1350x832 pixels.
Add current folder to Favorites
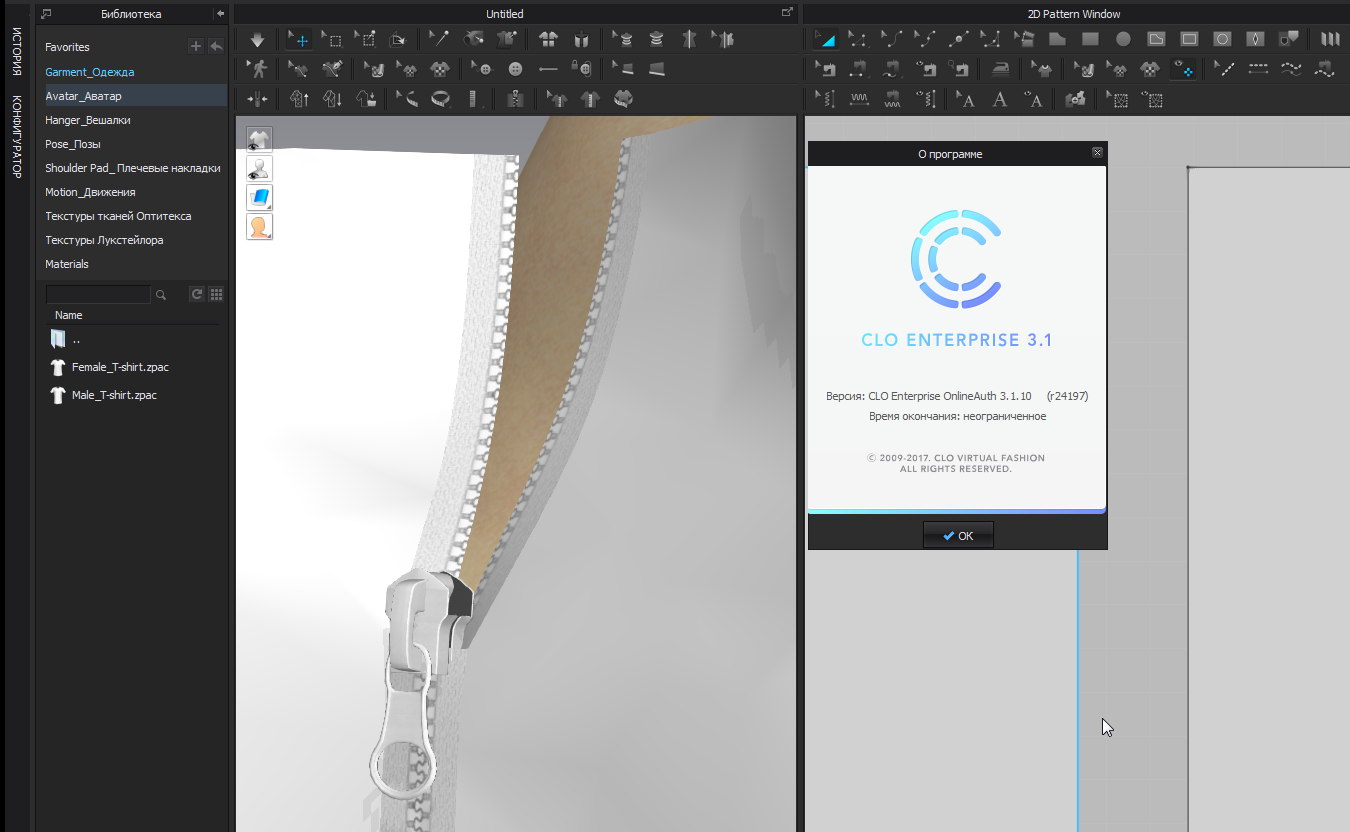[196, 47]
